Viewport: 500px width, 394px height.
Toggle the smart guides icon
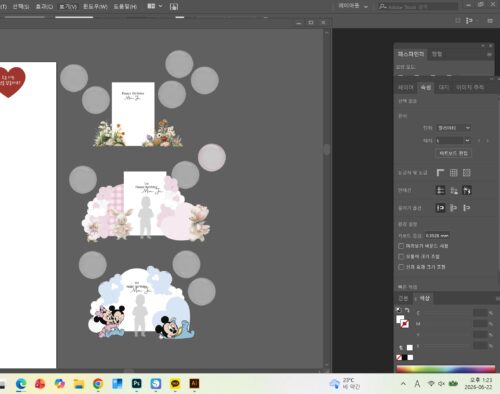point(467,190)
